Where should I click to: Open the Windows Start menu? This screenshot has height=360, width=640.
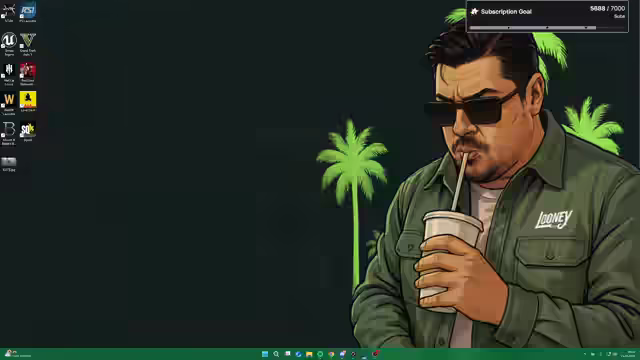click(265, 354)
